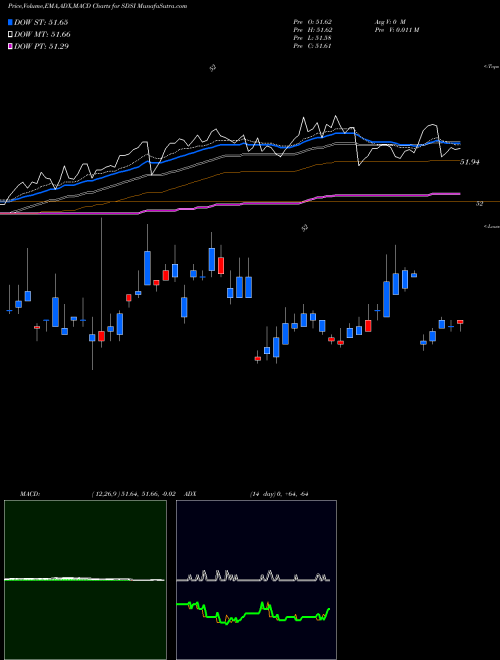Click the 'Pre L: 51.58' value
Image resolution: width=500 pixels, height=660 pixels.
coord(314,38)
